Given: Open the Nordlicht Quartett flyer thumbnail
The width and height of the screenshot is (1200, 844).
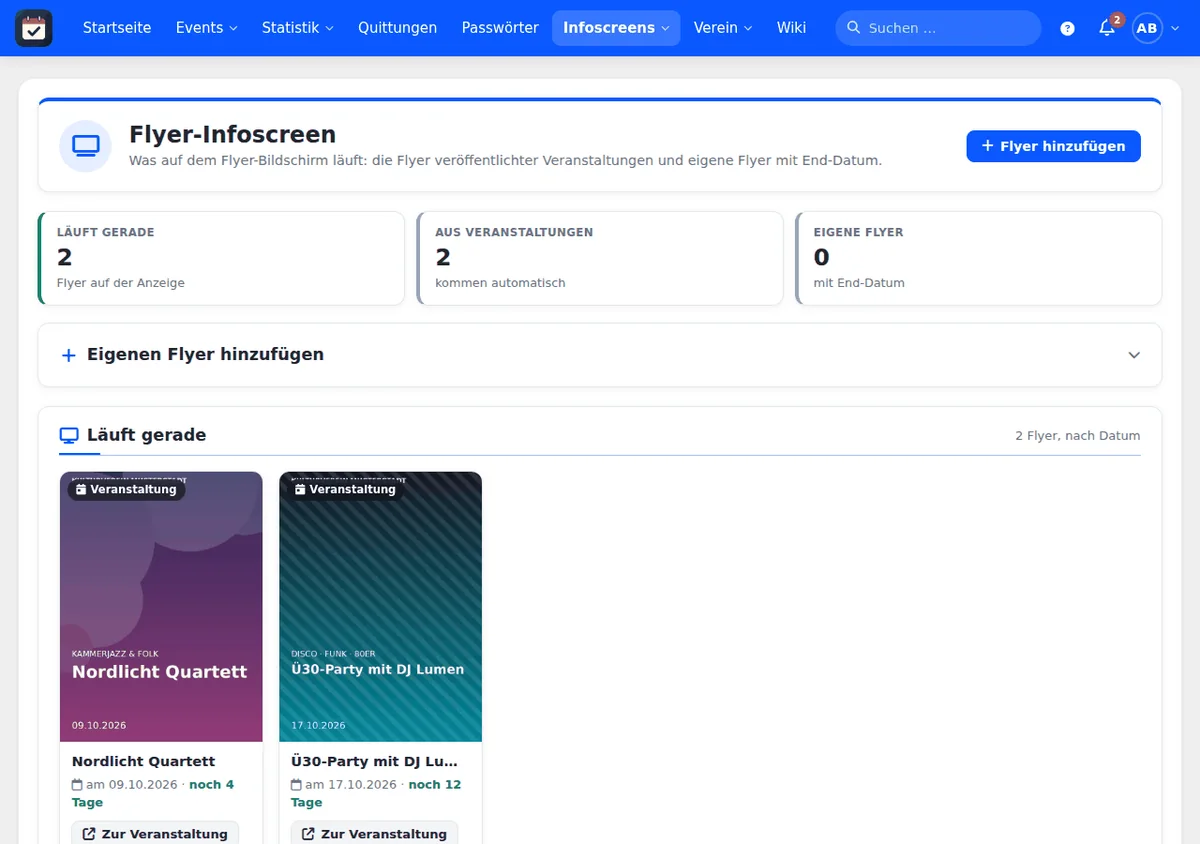Looking at the screenshot, I should click(x=161, y=607).
